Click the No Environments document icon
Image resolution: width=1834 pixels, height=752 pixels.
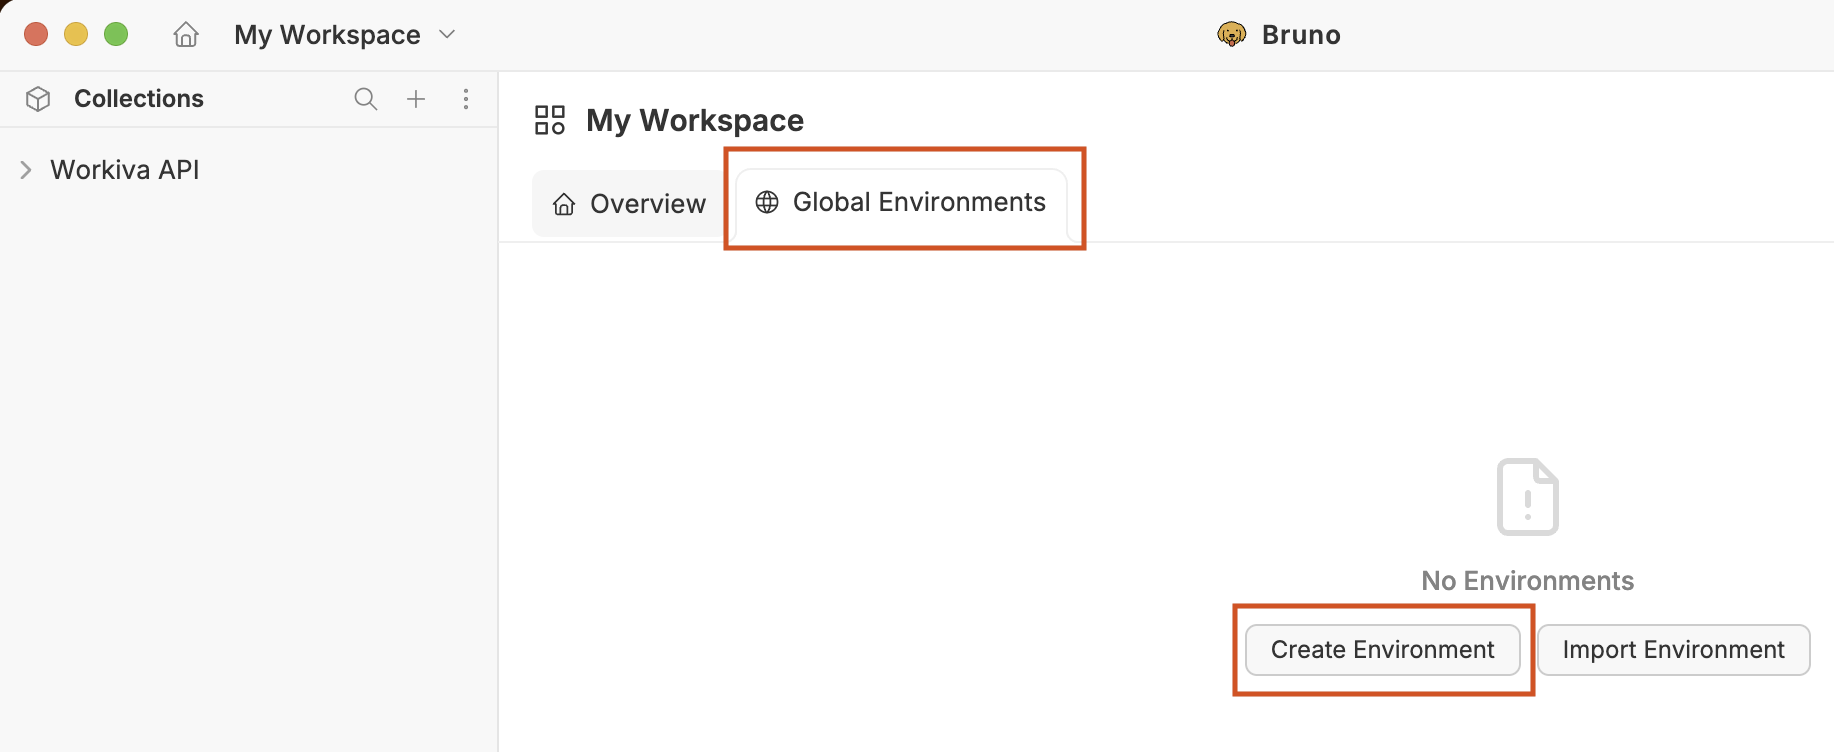(1528, 497)
